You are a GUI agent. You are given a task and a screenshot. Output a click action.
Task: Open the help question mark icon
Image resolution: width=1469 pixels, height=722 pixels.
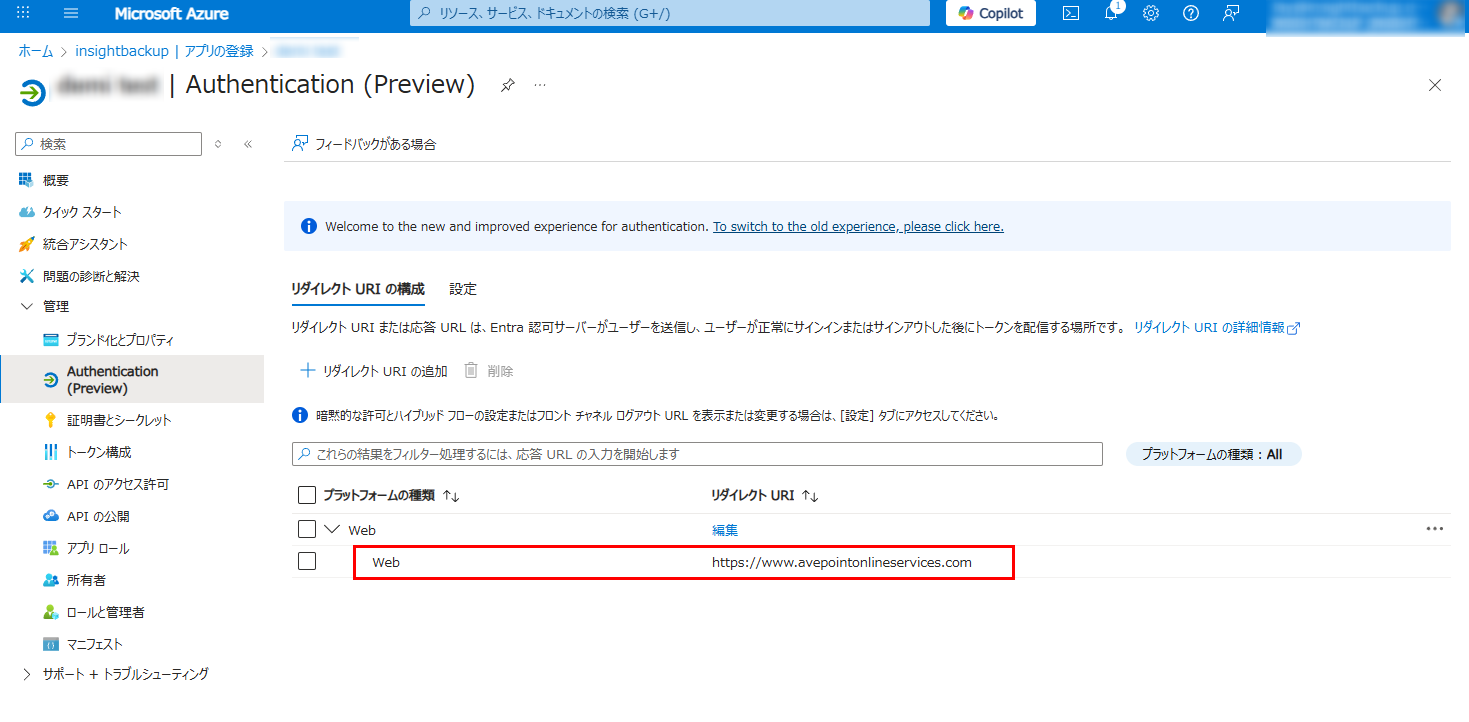click(1191, 13)
